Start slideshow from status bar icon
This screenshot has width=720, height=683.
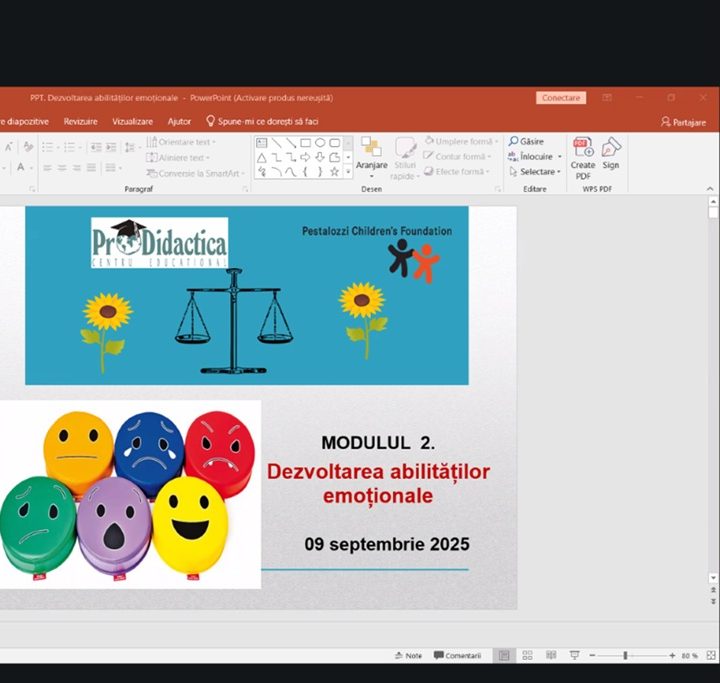click(x=573, y=655)
